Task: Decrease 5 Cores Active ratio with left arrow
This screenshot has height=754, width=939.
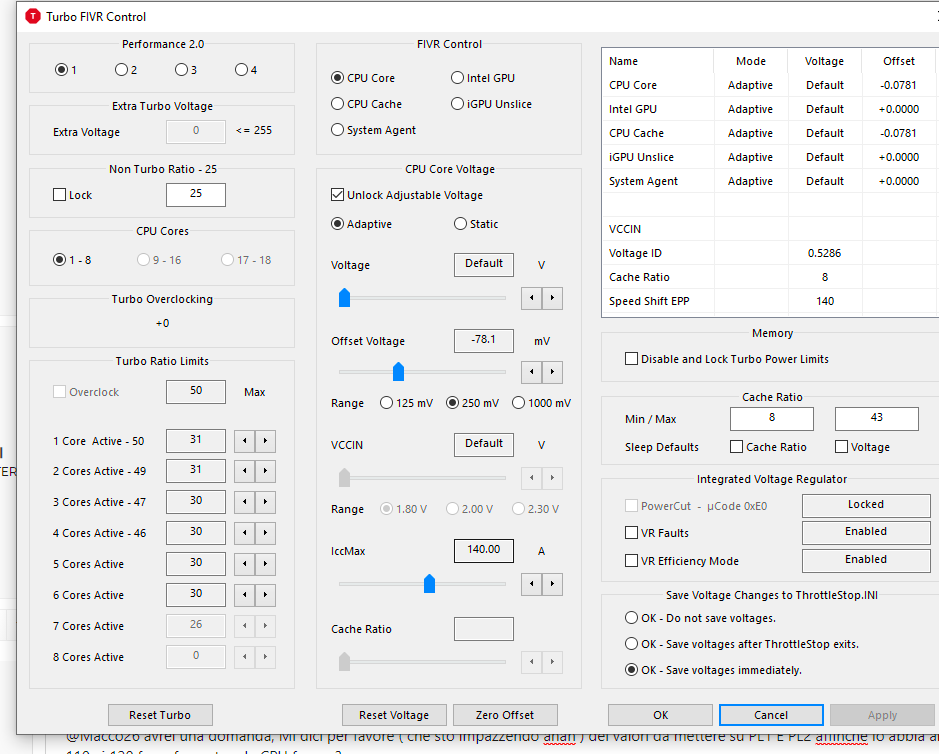Action: [x=244, y=564]
